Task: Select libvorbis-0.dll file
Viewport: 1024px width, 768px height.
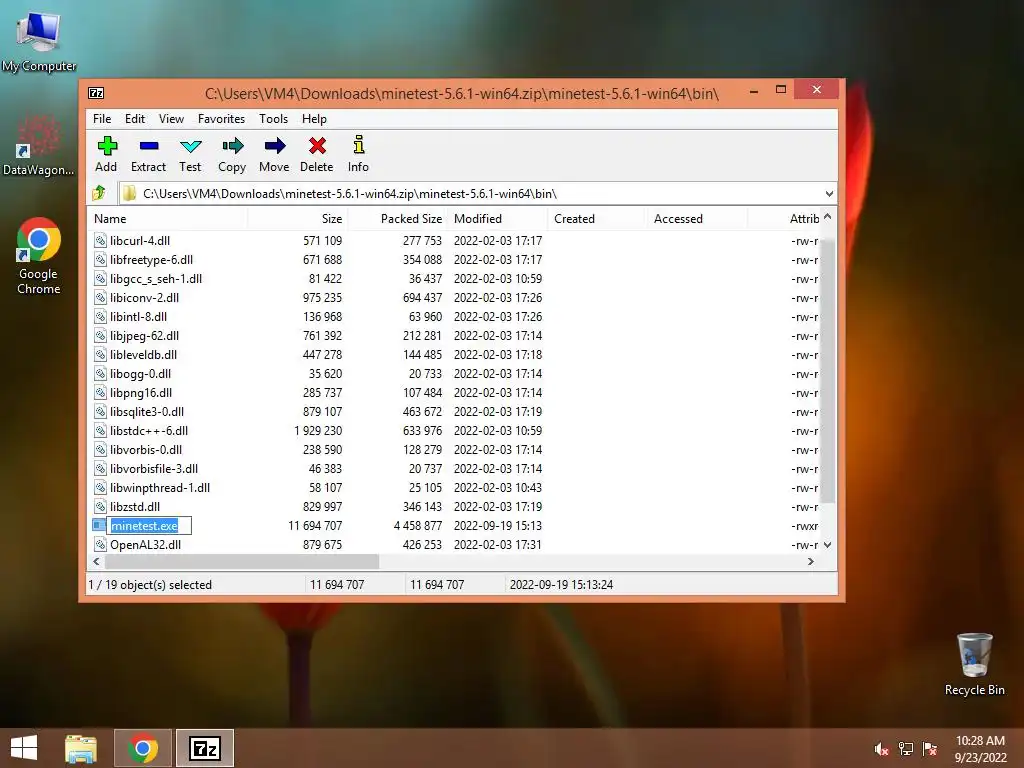Action: [x=146, y=449]
